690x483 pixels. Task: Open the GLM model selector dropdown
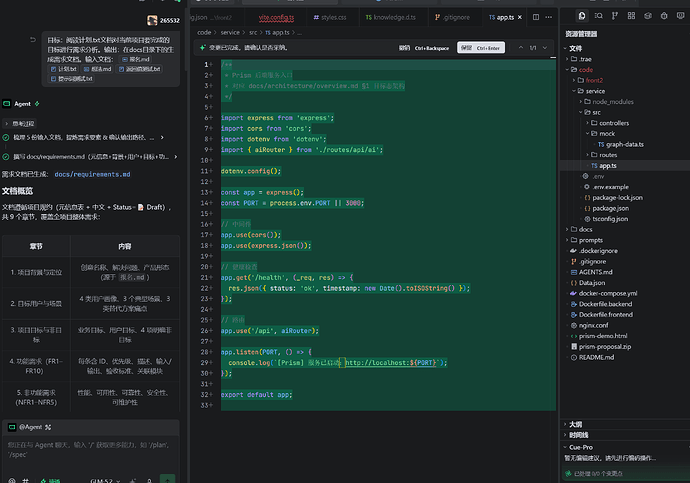click(105, 480)
